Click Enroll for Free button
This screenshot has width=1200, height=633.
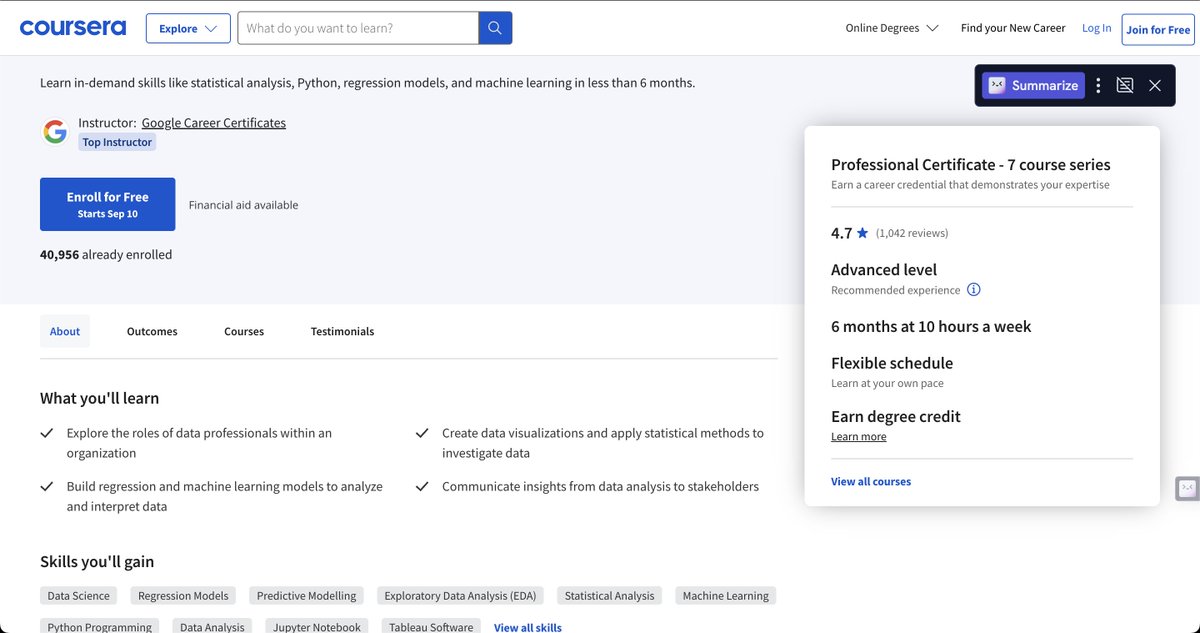(108, 204)
